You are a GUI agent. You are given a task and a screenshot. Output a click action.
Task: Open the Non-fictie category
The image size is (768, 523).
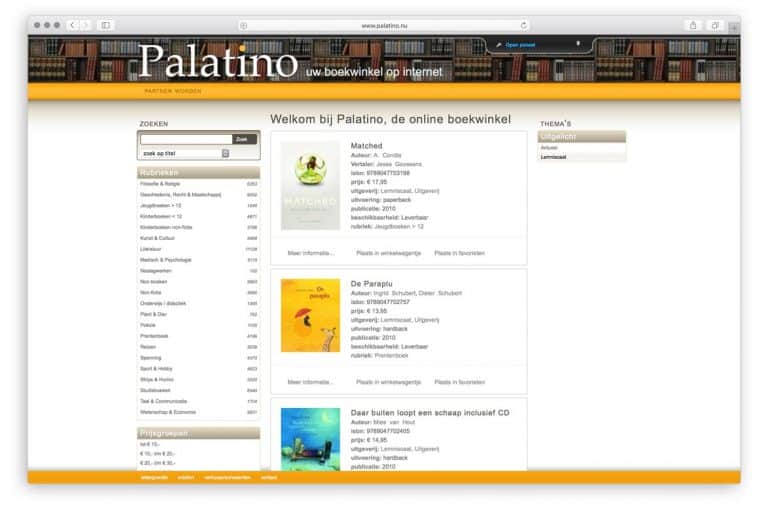[x=150, y=292]
